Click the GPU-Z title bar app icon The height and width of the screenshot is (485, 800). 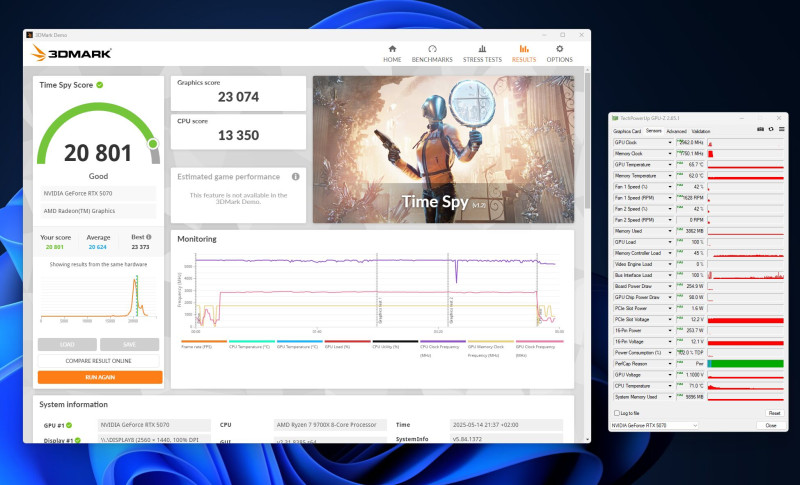click(615, 118)
